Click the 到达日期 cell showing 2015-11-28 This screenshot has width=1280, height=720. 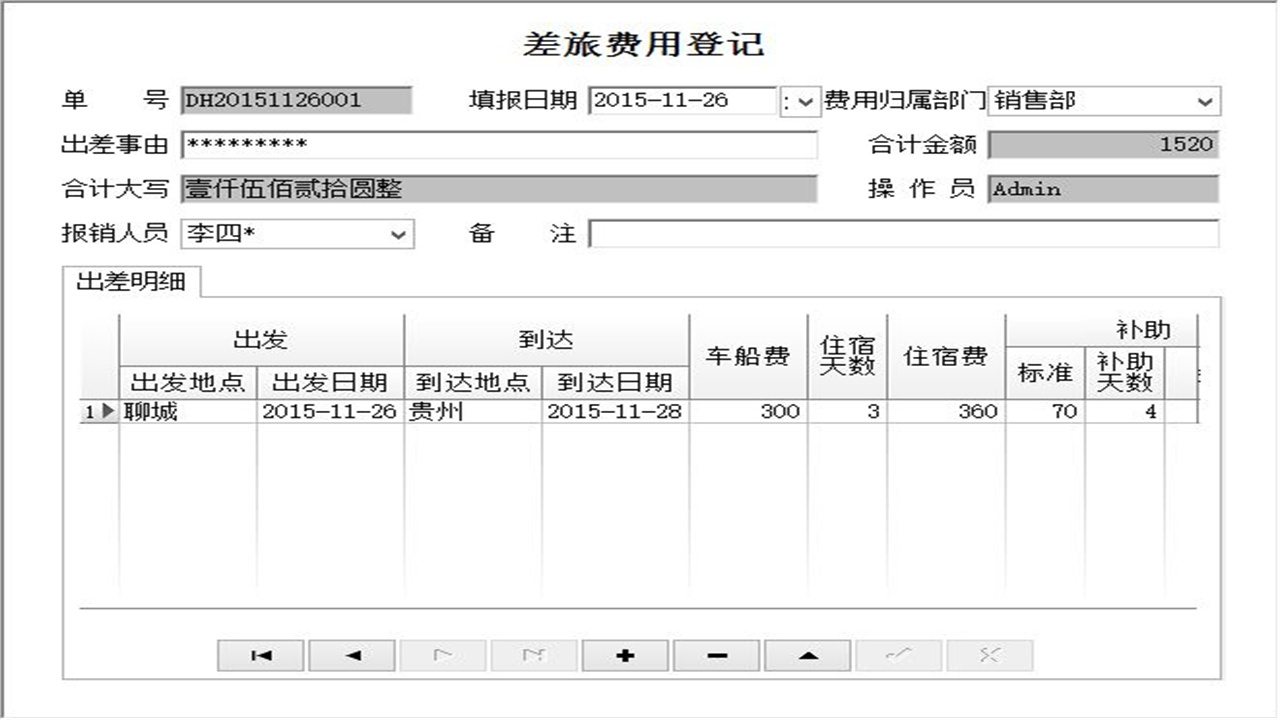(x=615, y=410)
